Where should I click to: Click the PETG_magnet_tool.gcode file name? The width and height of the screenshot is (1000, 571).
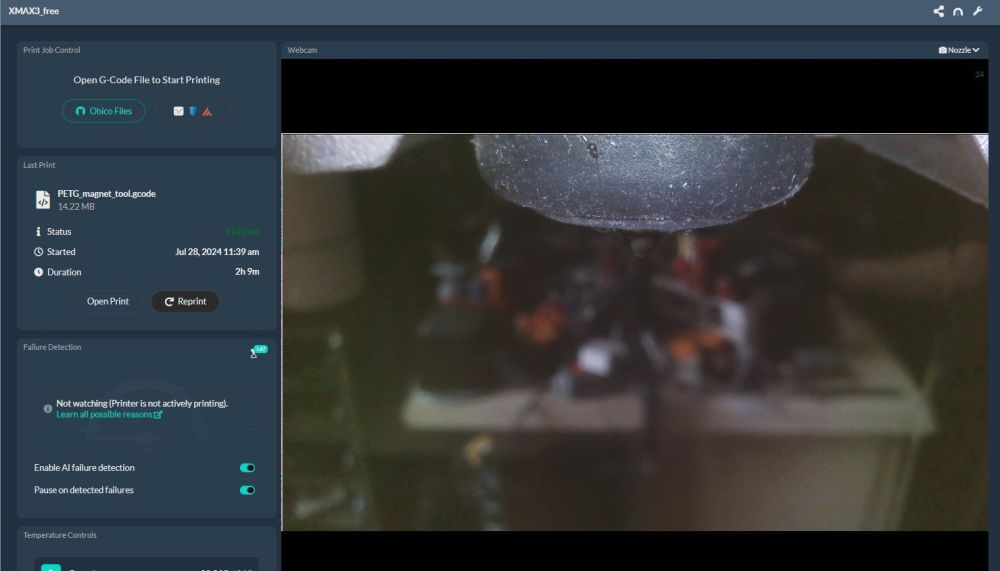pos(107,193)
